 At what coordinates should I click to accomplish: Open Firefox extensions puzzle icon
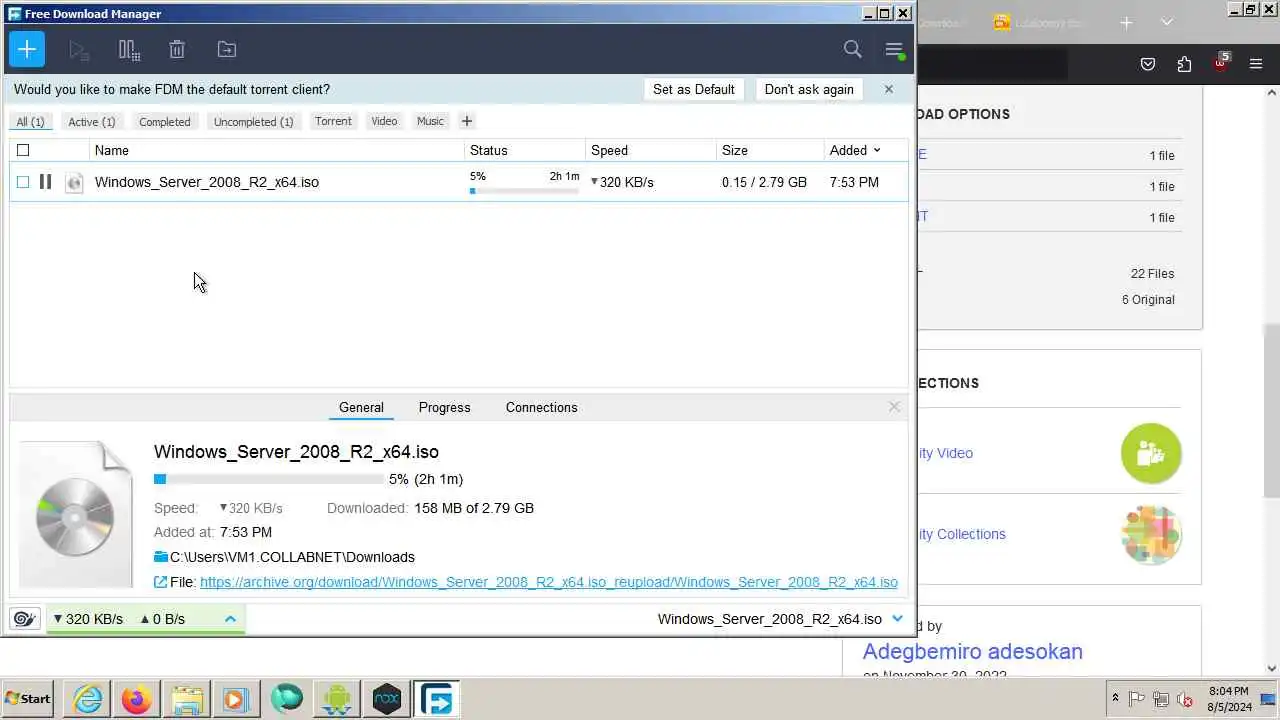[1184, 64]
